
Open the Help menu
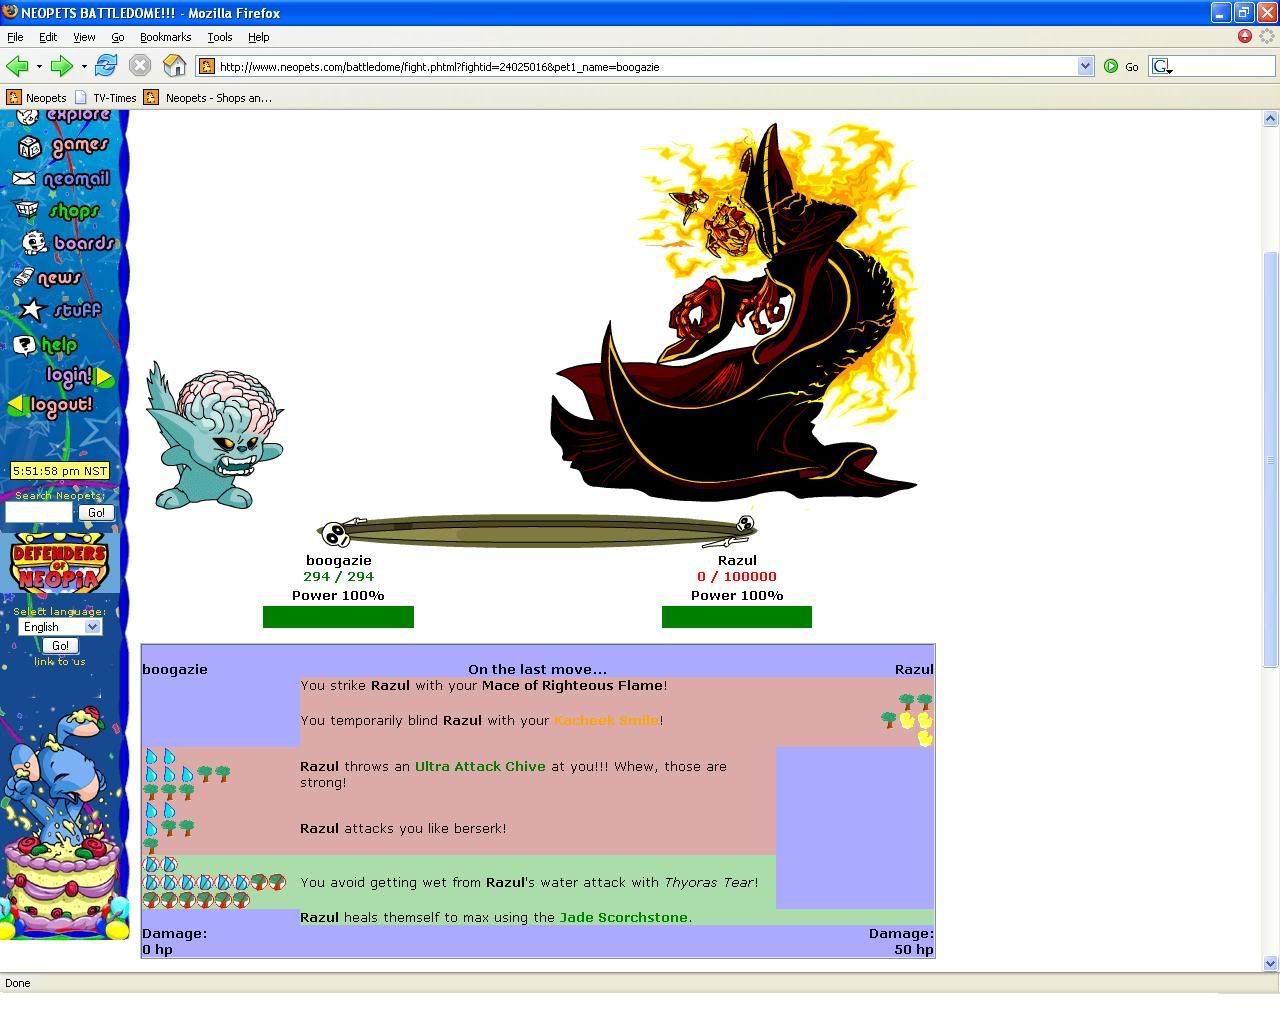point(259,37)
